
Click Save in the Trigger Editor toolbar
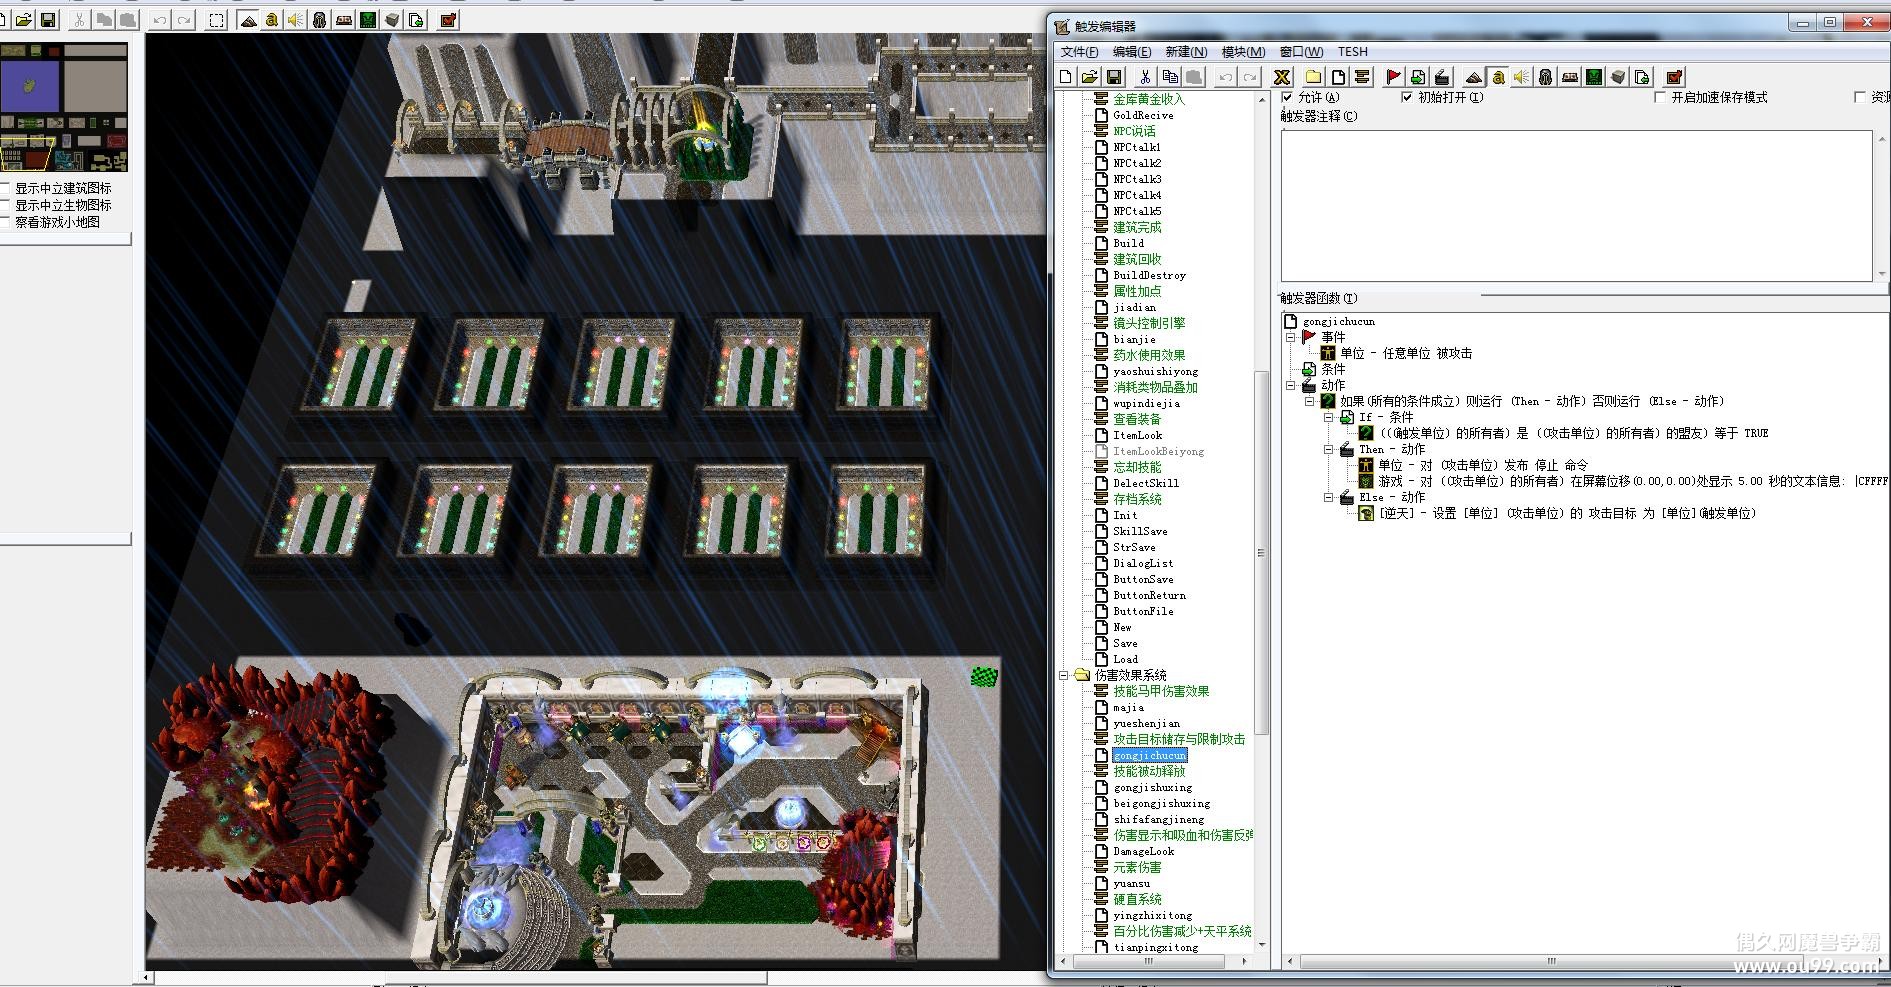click(1114, 77)
